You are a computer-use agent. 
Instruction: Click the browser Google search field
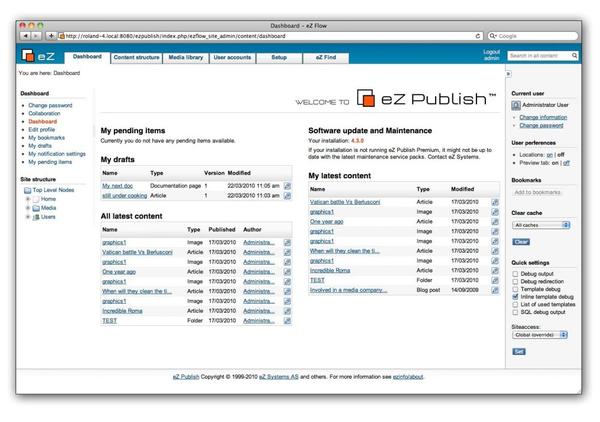(x=533, y=36)
